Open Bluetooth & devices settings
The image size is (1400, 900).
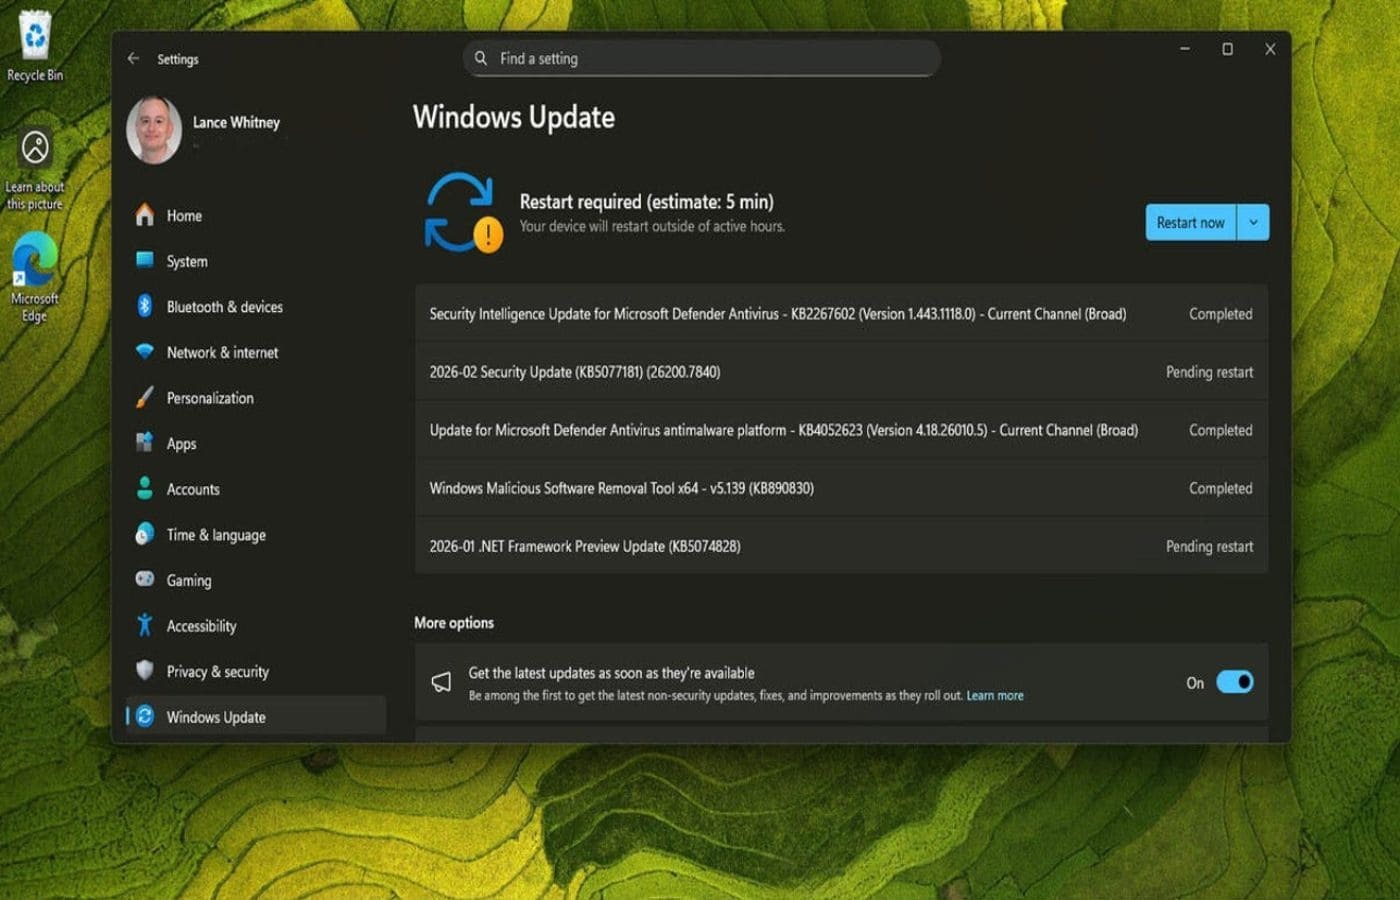(x=256, y=307)
